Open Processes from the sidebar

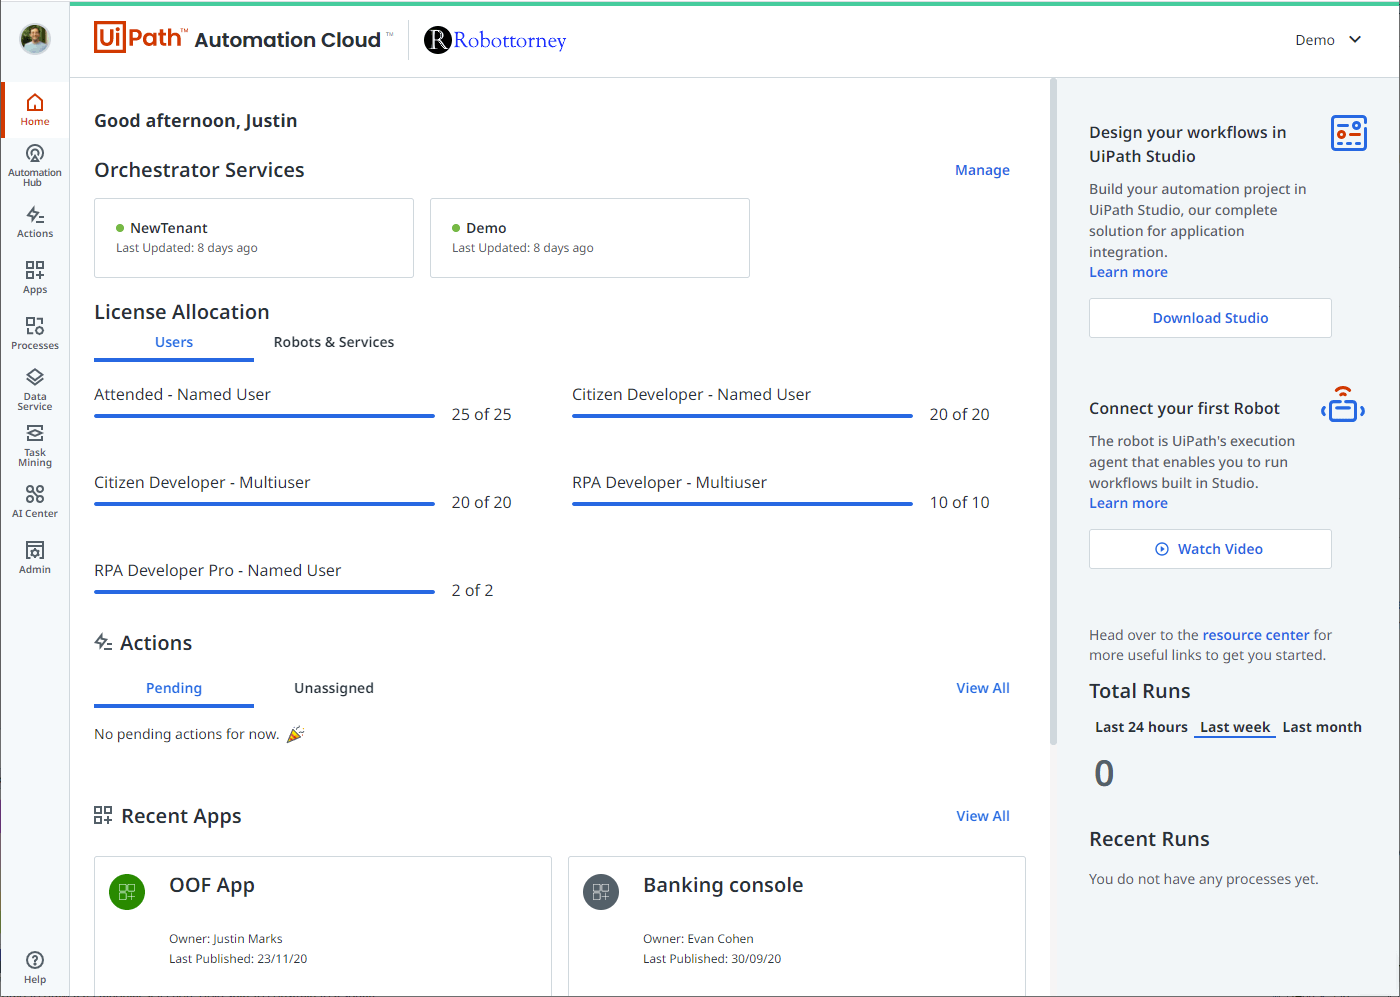pos(35,333)
